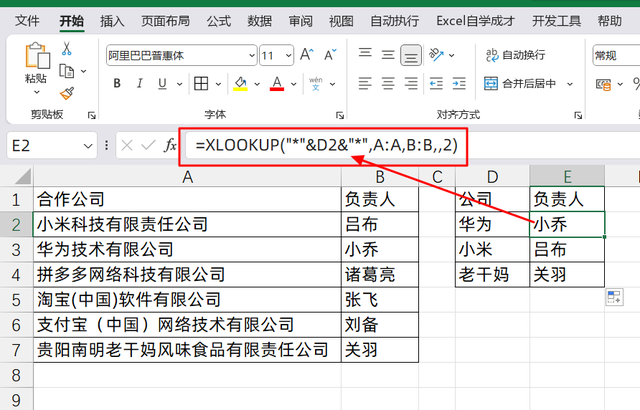Click the Paste clipboard icon
Screen dimensions: 640x410
pos(37,55)
